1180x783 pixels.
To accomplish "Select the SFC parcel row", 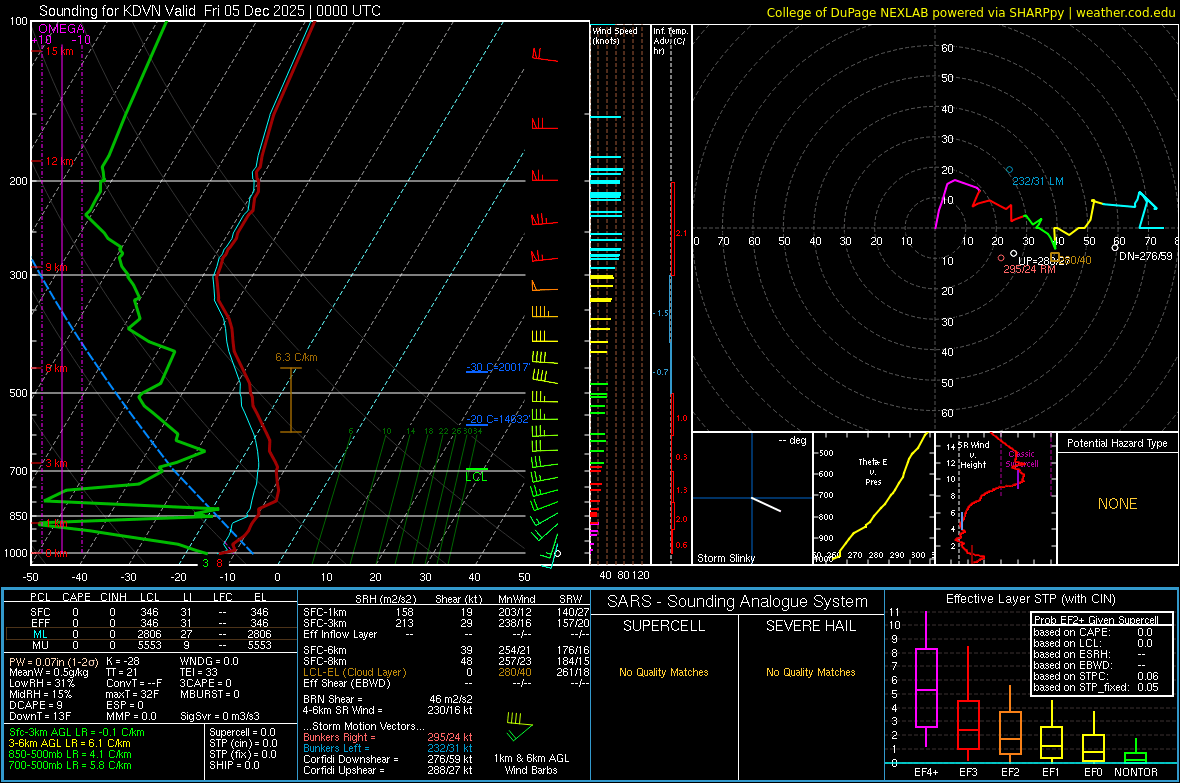I will point(151,612).
